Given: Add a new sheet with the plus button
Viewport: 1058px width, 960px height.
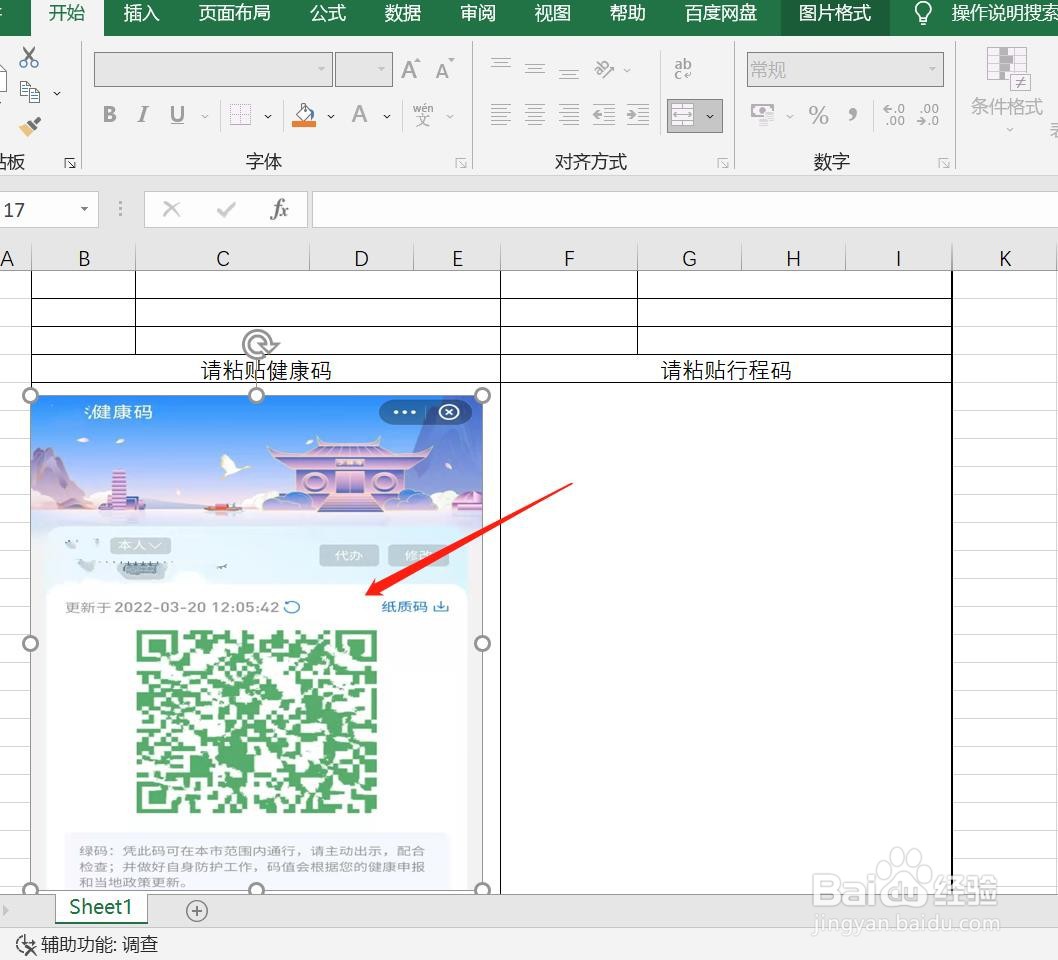Looking at the screenshot, I should point(196,910).
